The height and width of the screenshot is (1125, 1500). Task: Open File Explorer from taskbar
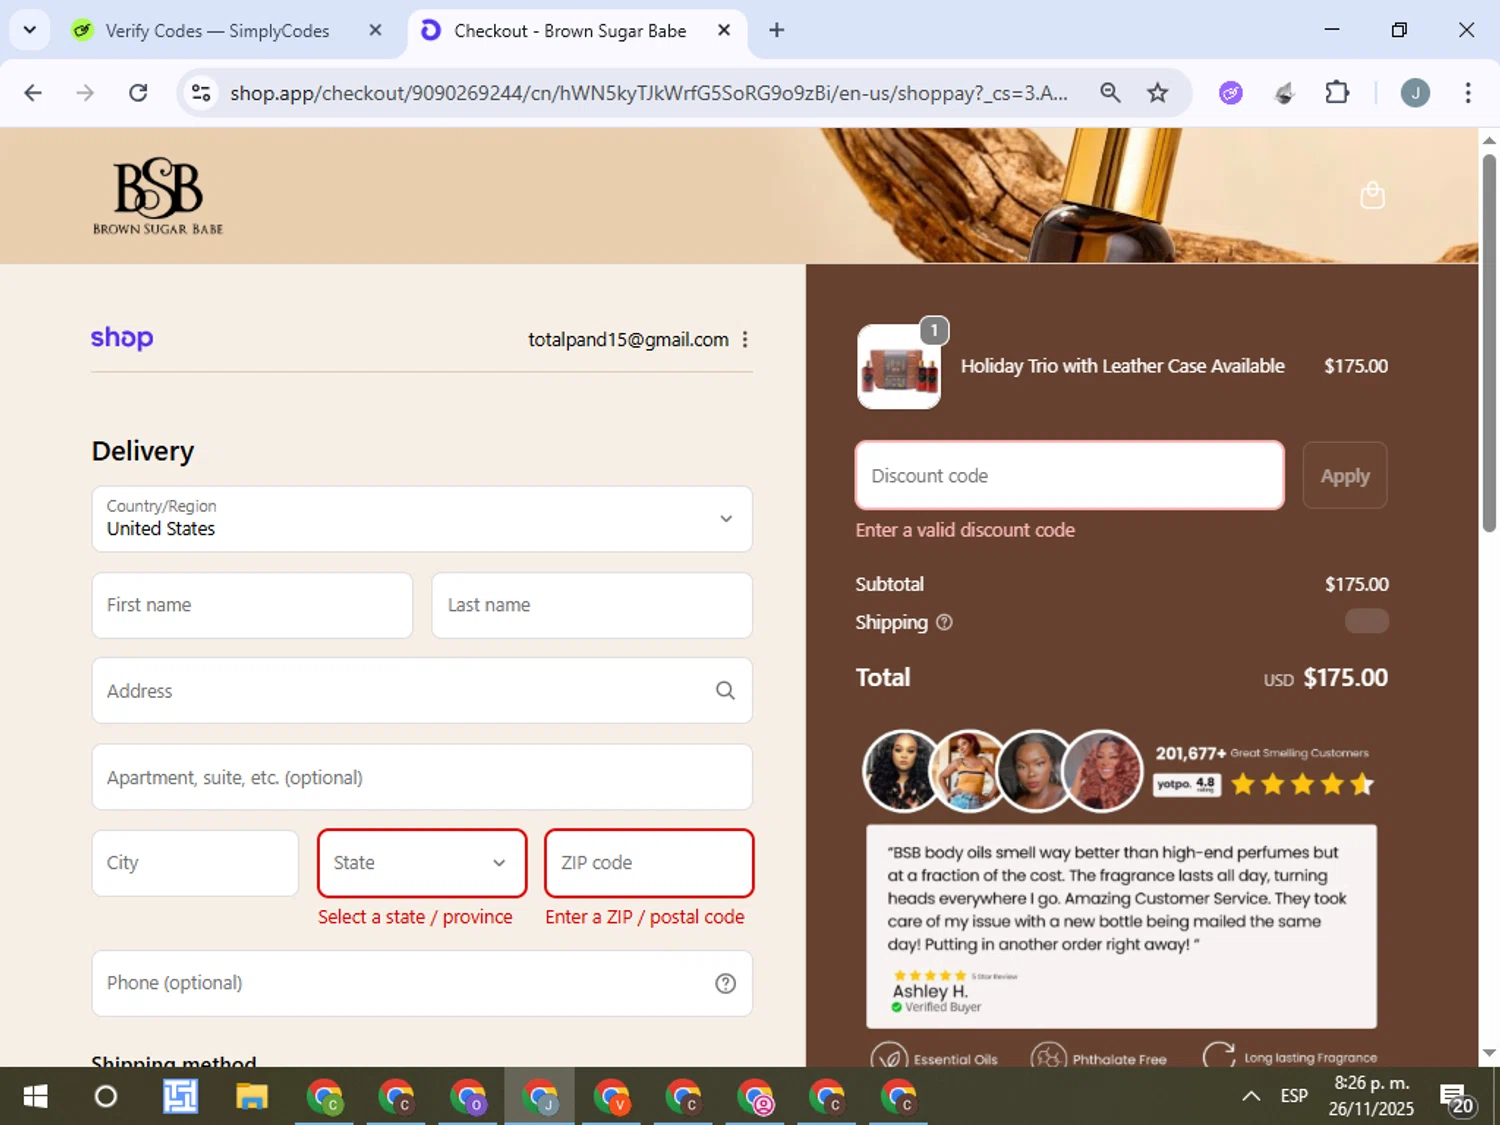[x=251, y=1097]
